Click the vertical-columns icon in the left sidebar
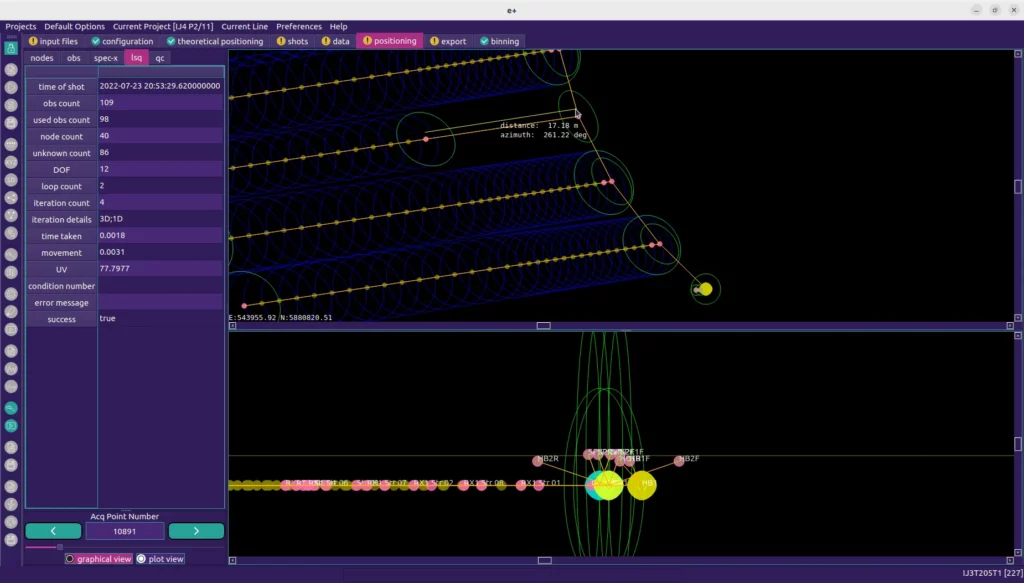The image size is (1024, 583). (11, 272)
